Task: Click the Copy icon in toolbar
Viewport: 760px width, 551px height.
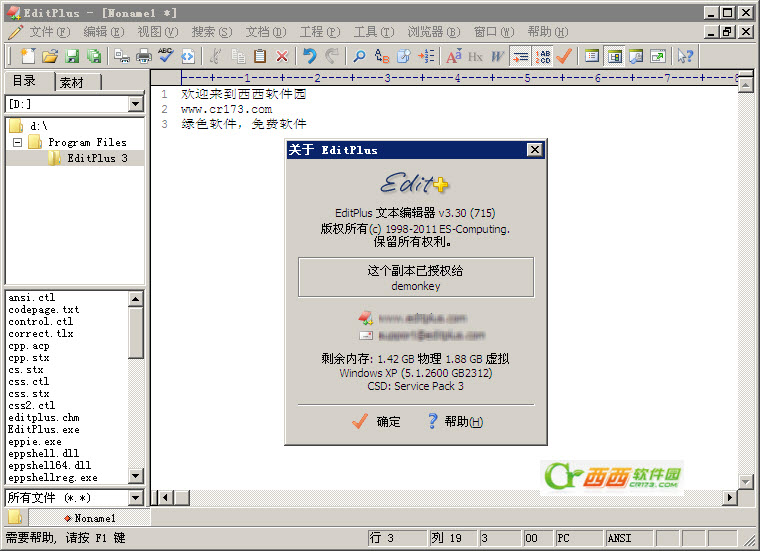Action: coord(238,56)
